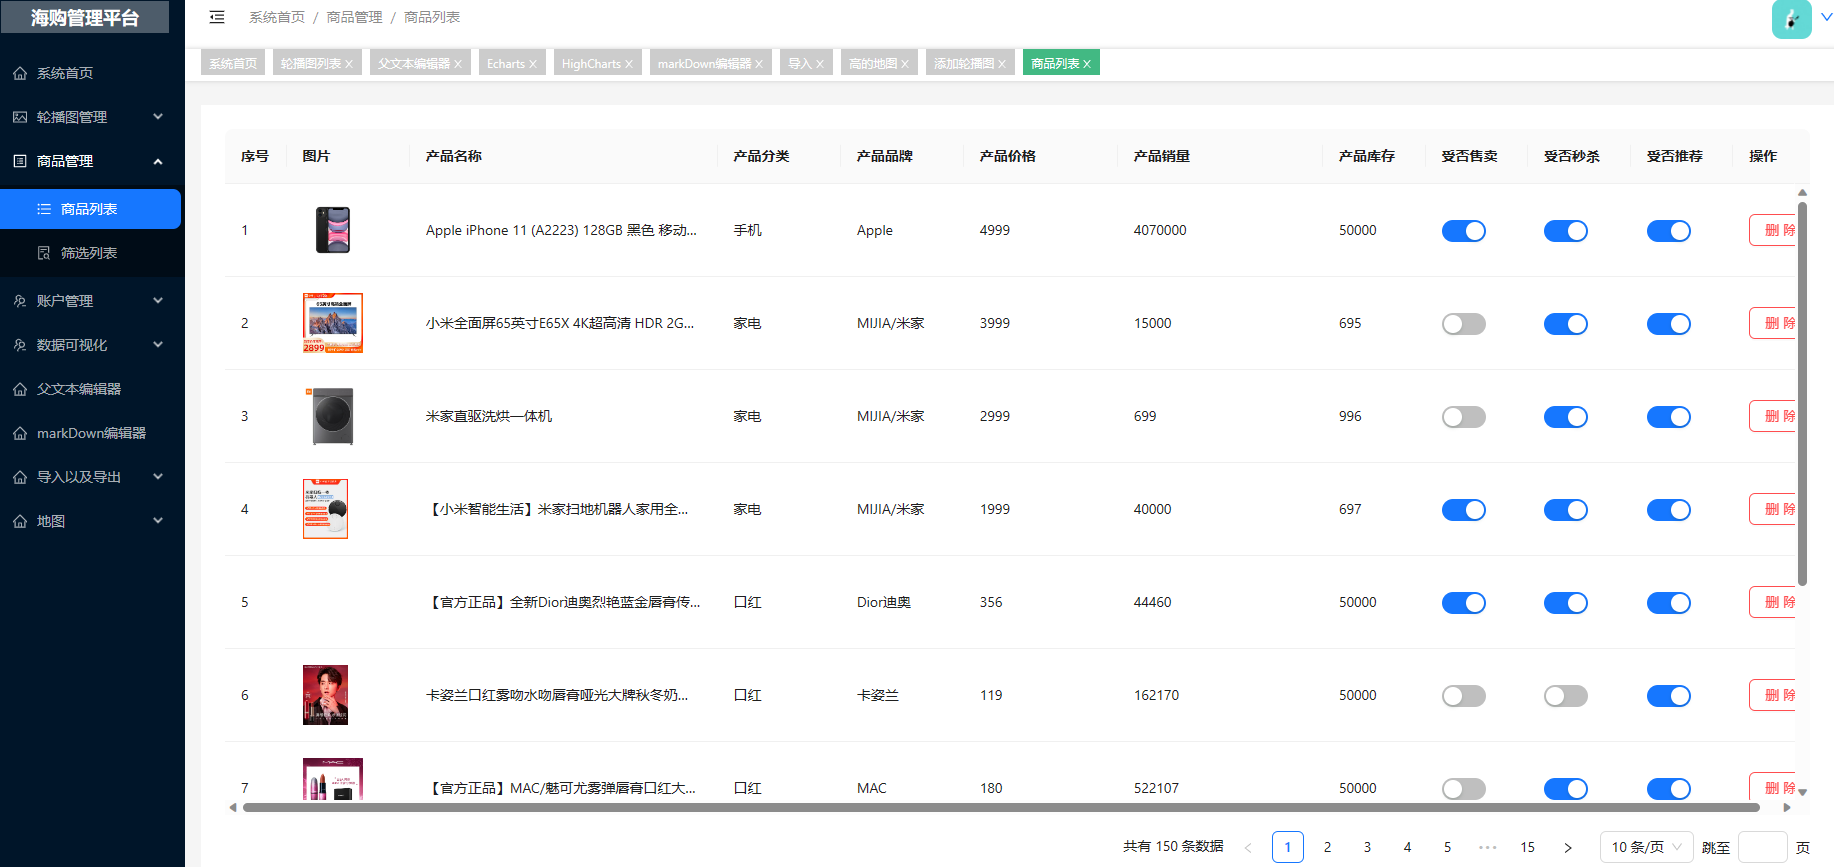Viewport: 1834px width, 867px height.
Task: Close the 高的地图 tab
Action: pyautogui.click(x=905, y=64)
